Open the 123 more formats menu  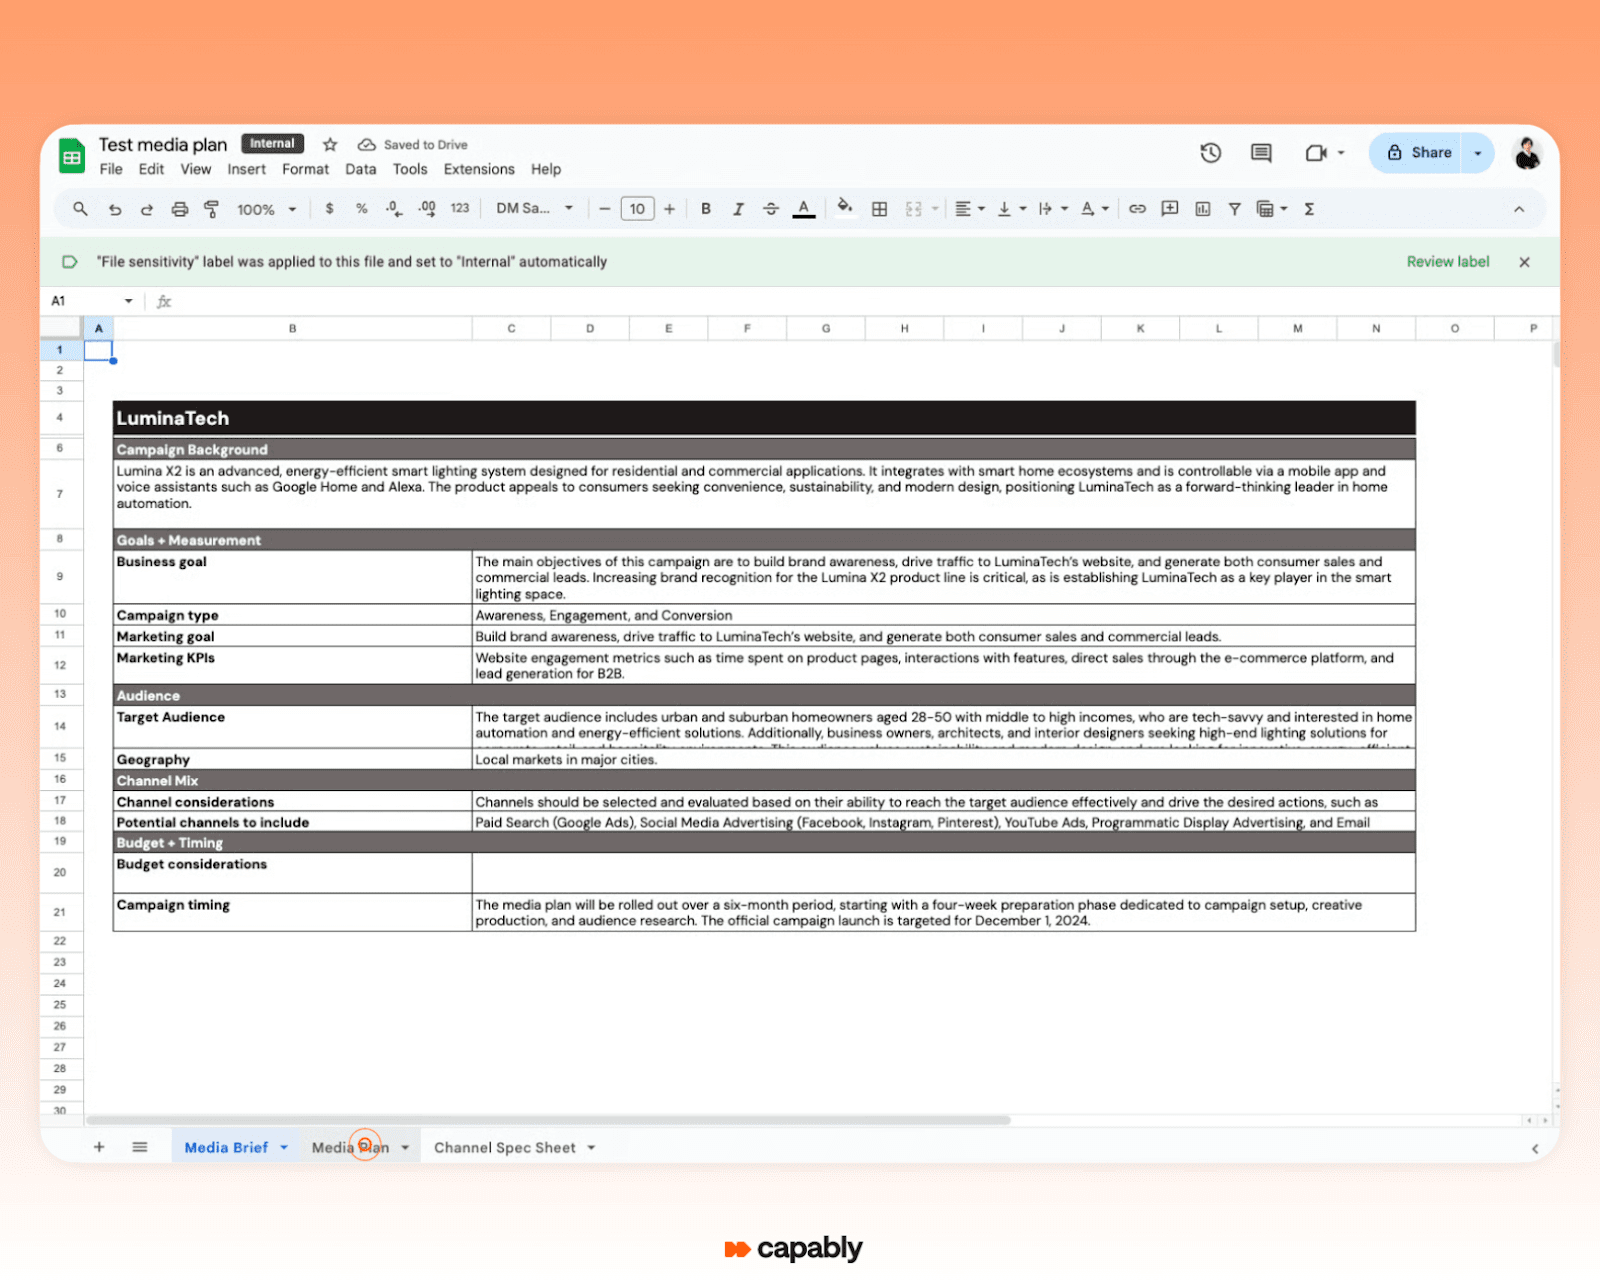click(x=460, y=209)
